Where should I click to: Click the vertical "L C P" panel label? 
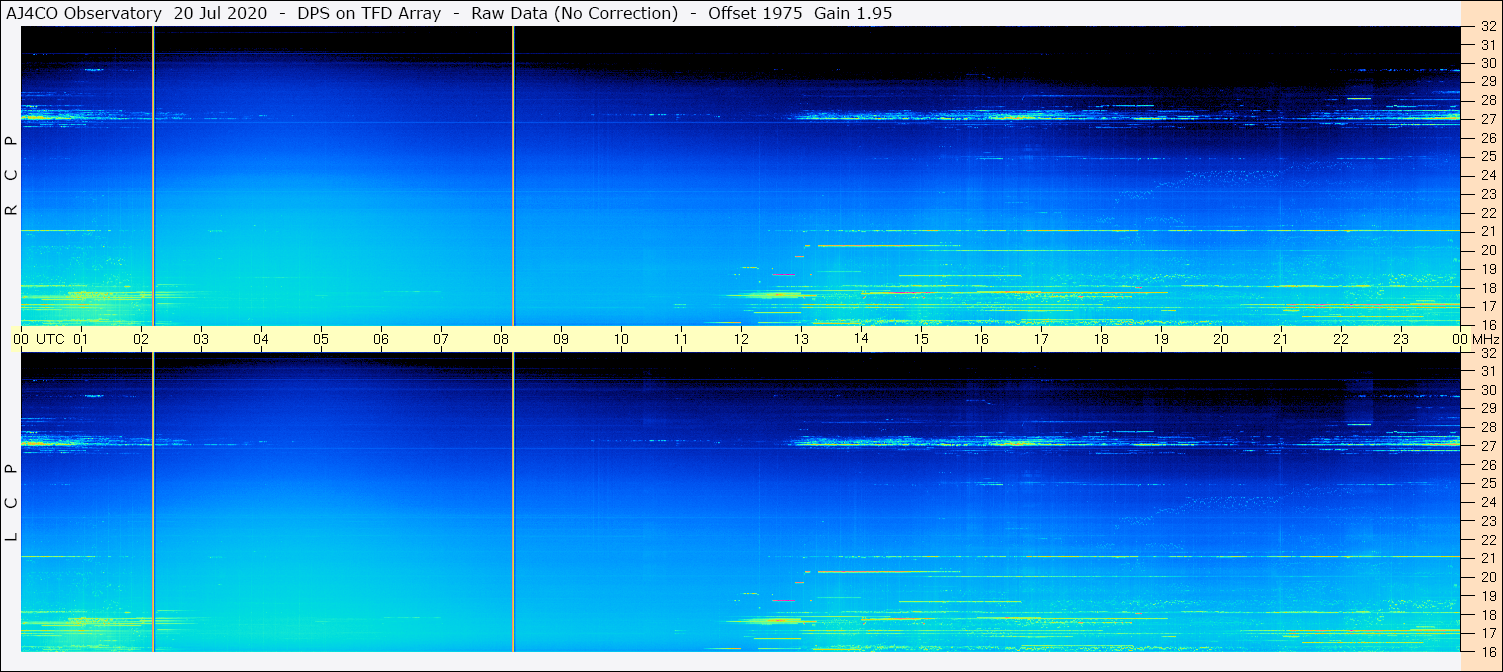tap(12, 503)
